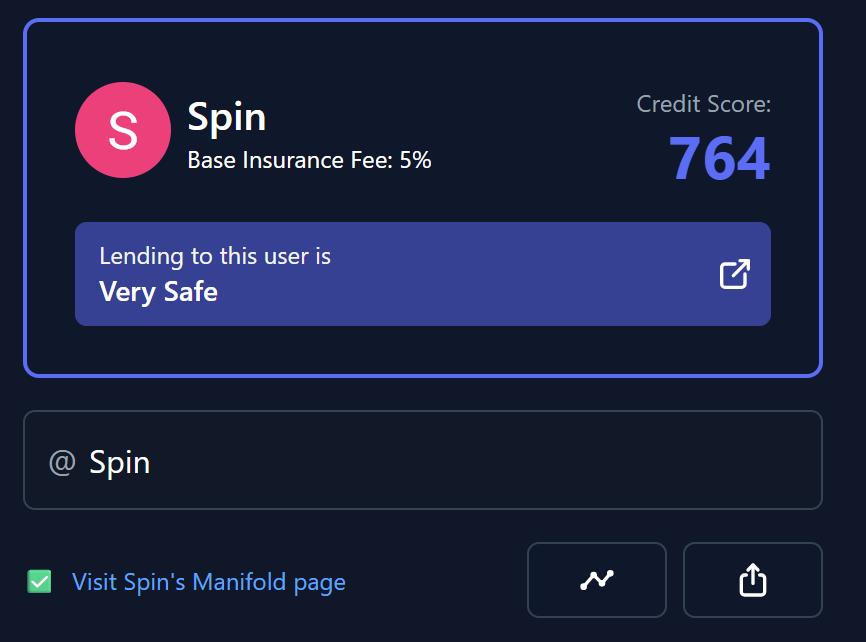Focus the username input containing Spin

[x=423, y=460]
